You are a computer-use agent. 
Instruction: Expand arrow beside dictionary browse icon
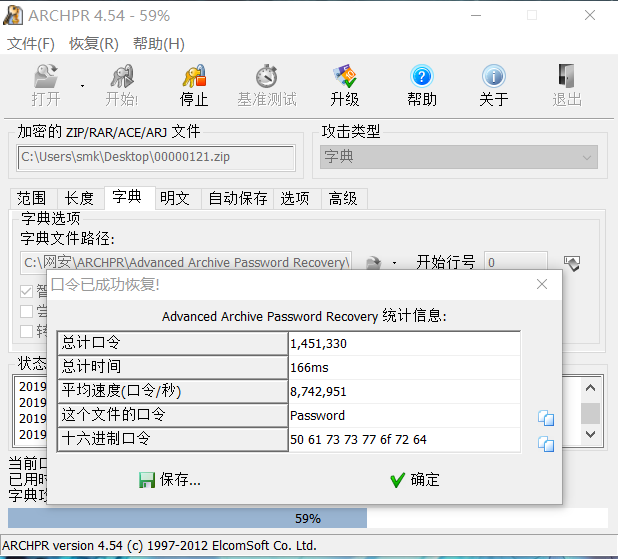(x=394, y=263)
